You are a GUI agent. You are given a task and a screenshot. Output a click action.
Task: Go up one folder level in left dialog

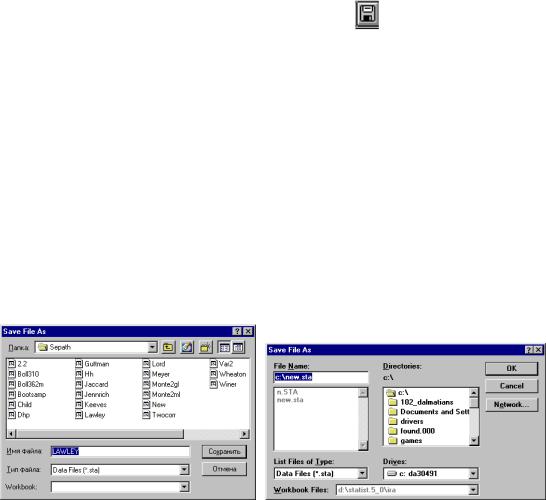tap(169, 347)
